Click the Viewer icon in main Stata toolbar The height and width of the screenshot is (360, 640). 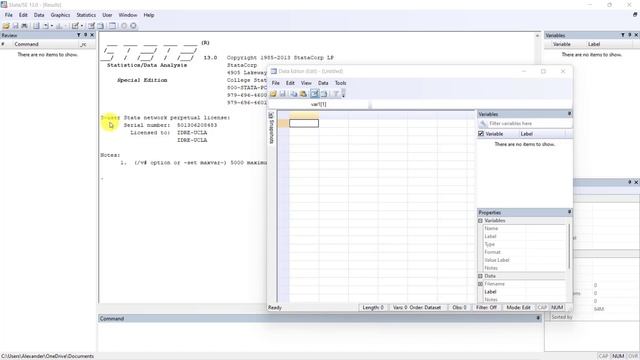pyautogui.click(x=46, y=26)
